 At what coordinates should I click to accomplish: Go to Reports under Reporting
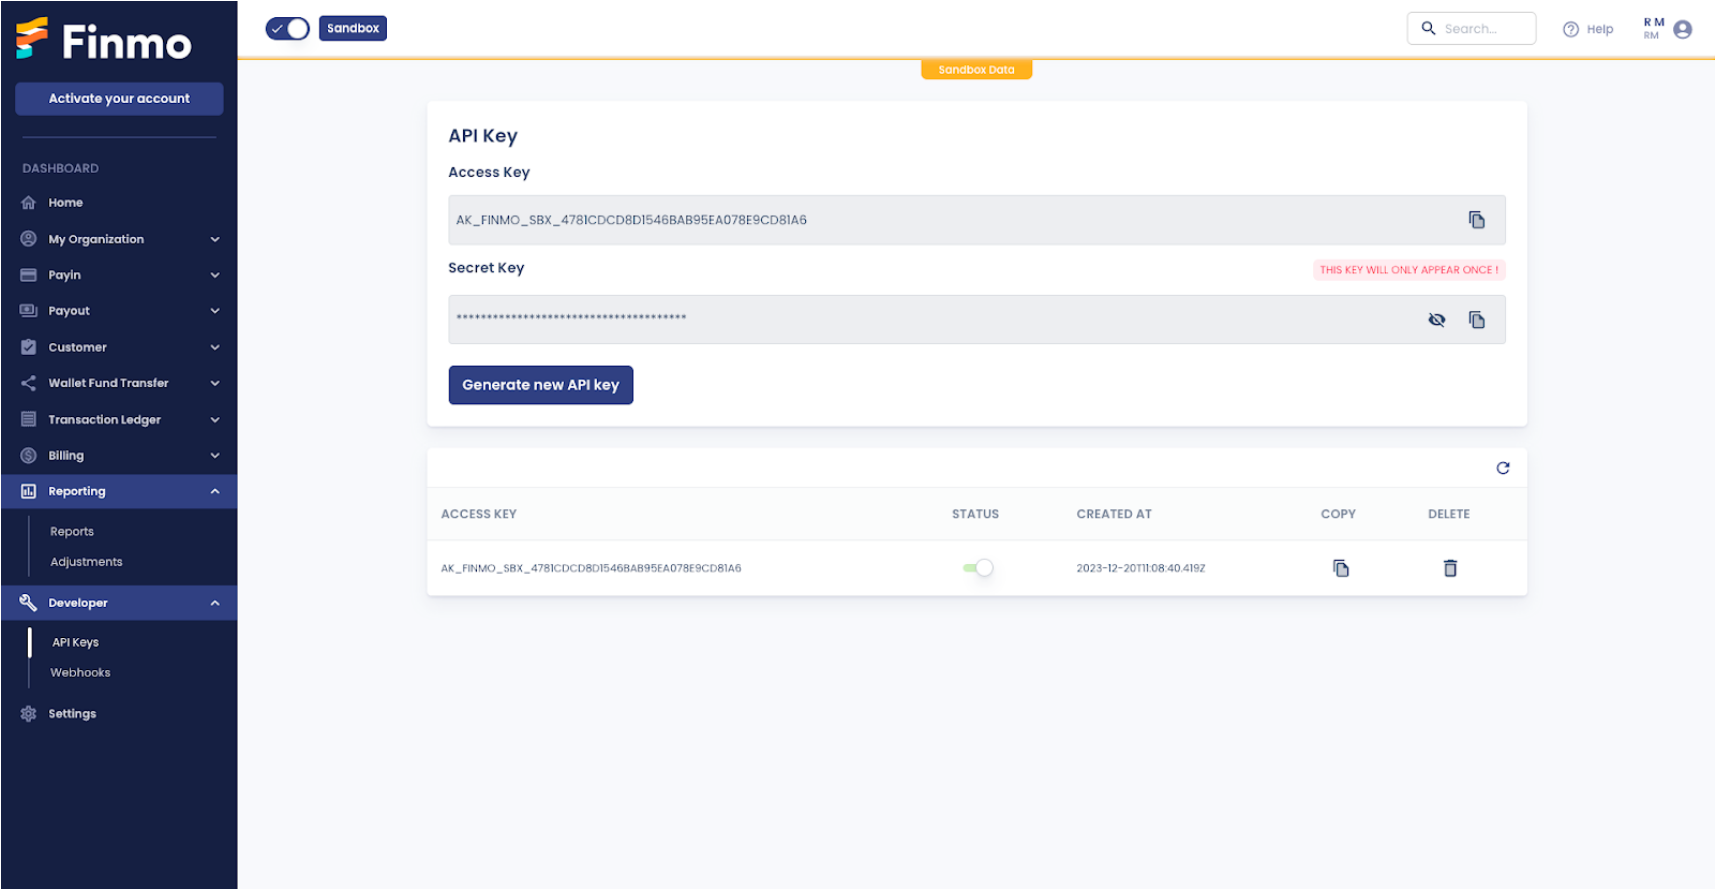pyautogui.click(x=72, y=532)
